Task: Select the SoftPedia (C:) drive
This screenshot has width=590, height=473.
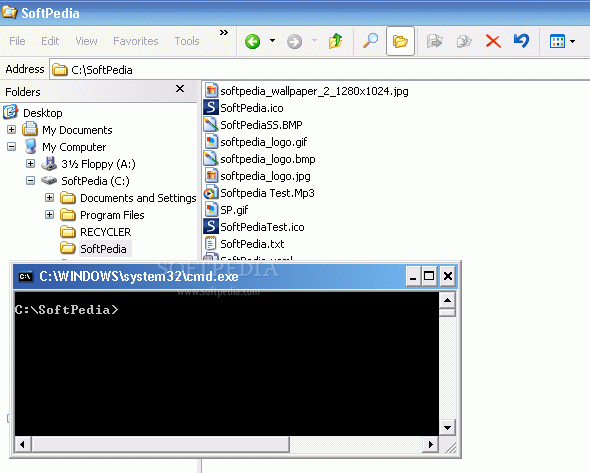Action: point(95,181)
